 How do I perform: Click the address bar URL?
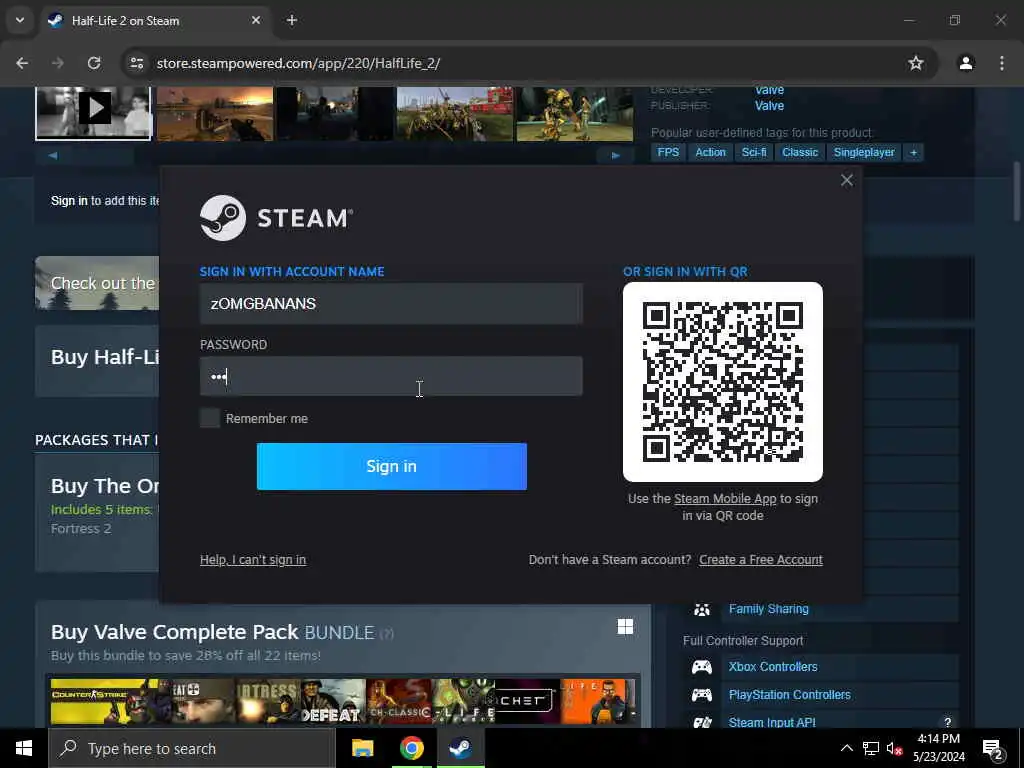click(298, 63)
